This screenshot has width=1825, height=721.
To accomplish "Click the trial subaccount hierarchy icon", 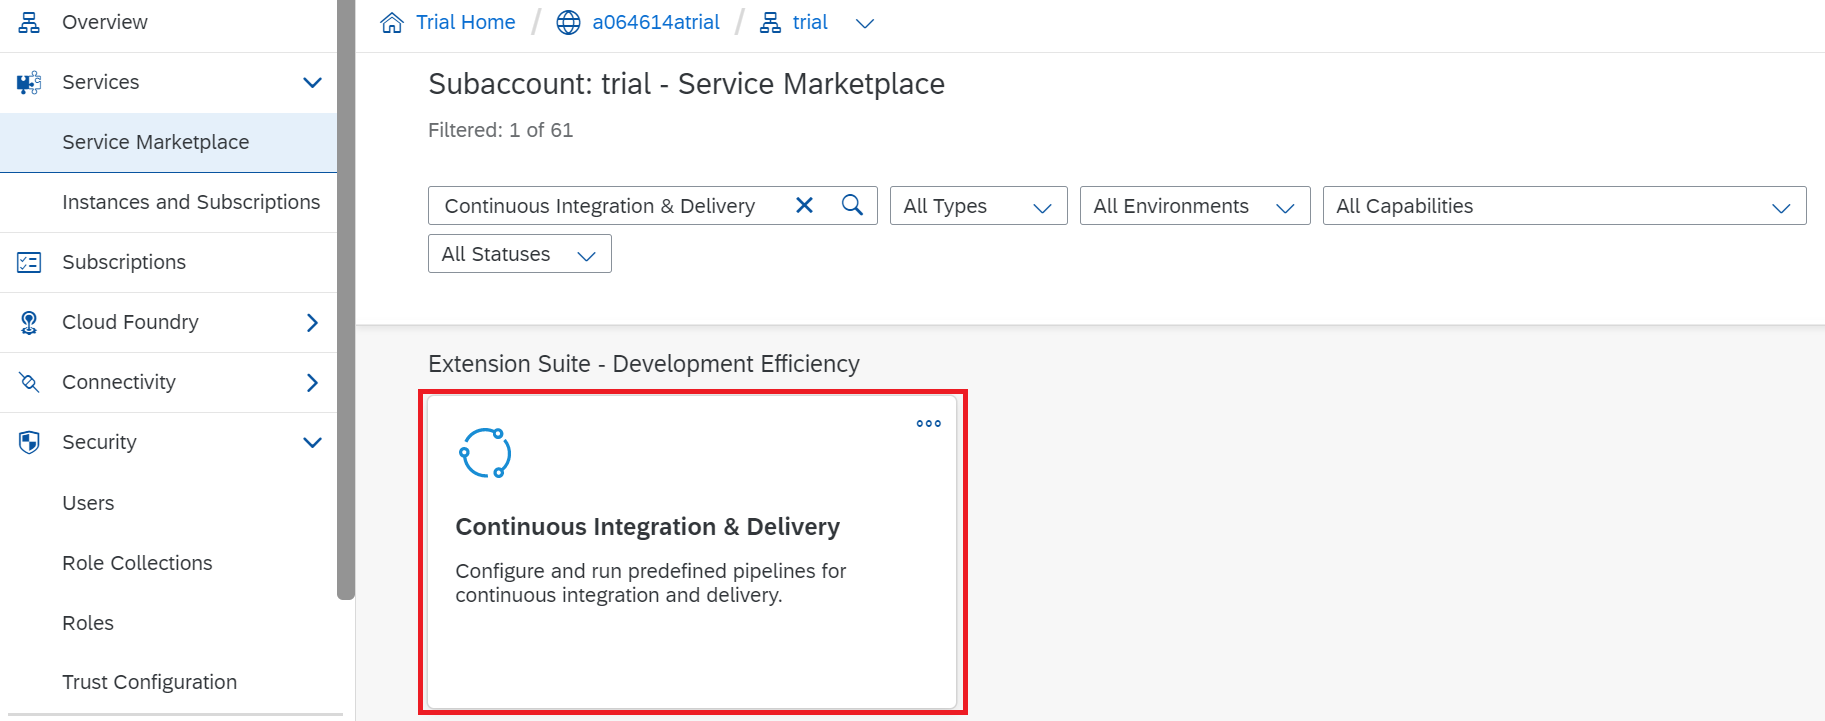I will click(770, 22).
